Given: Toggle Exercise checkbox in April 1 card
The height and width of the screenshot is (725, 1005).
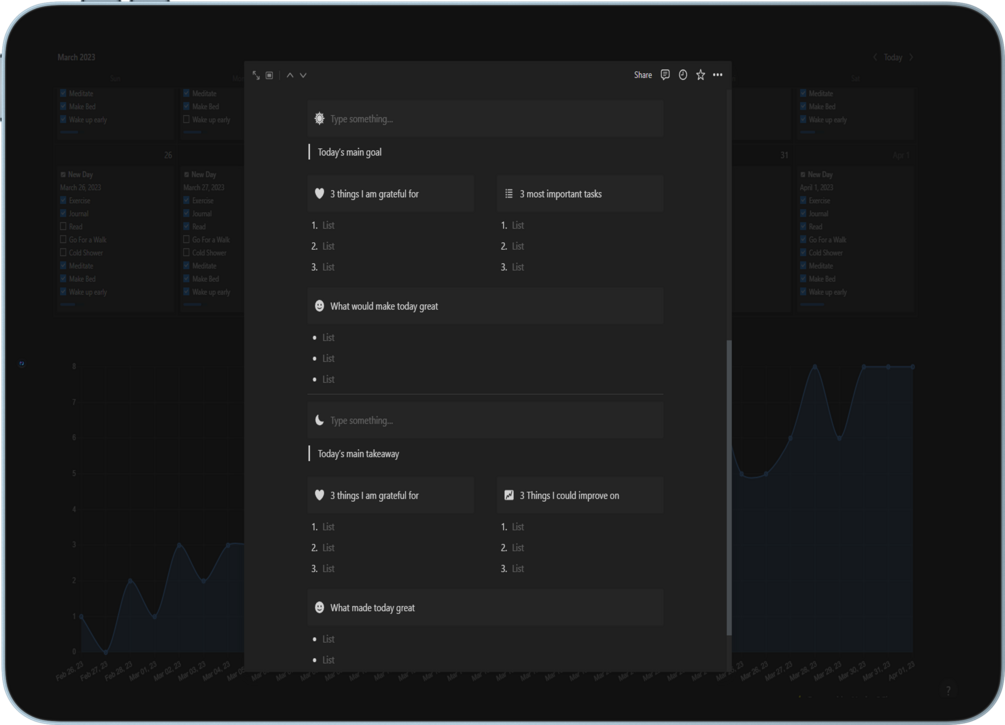Looking at the screenshot, I should click(x=803, y=200).
